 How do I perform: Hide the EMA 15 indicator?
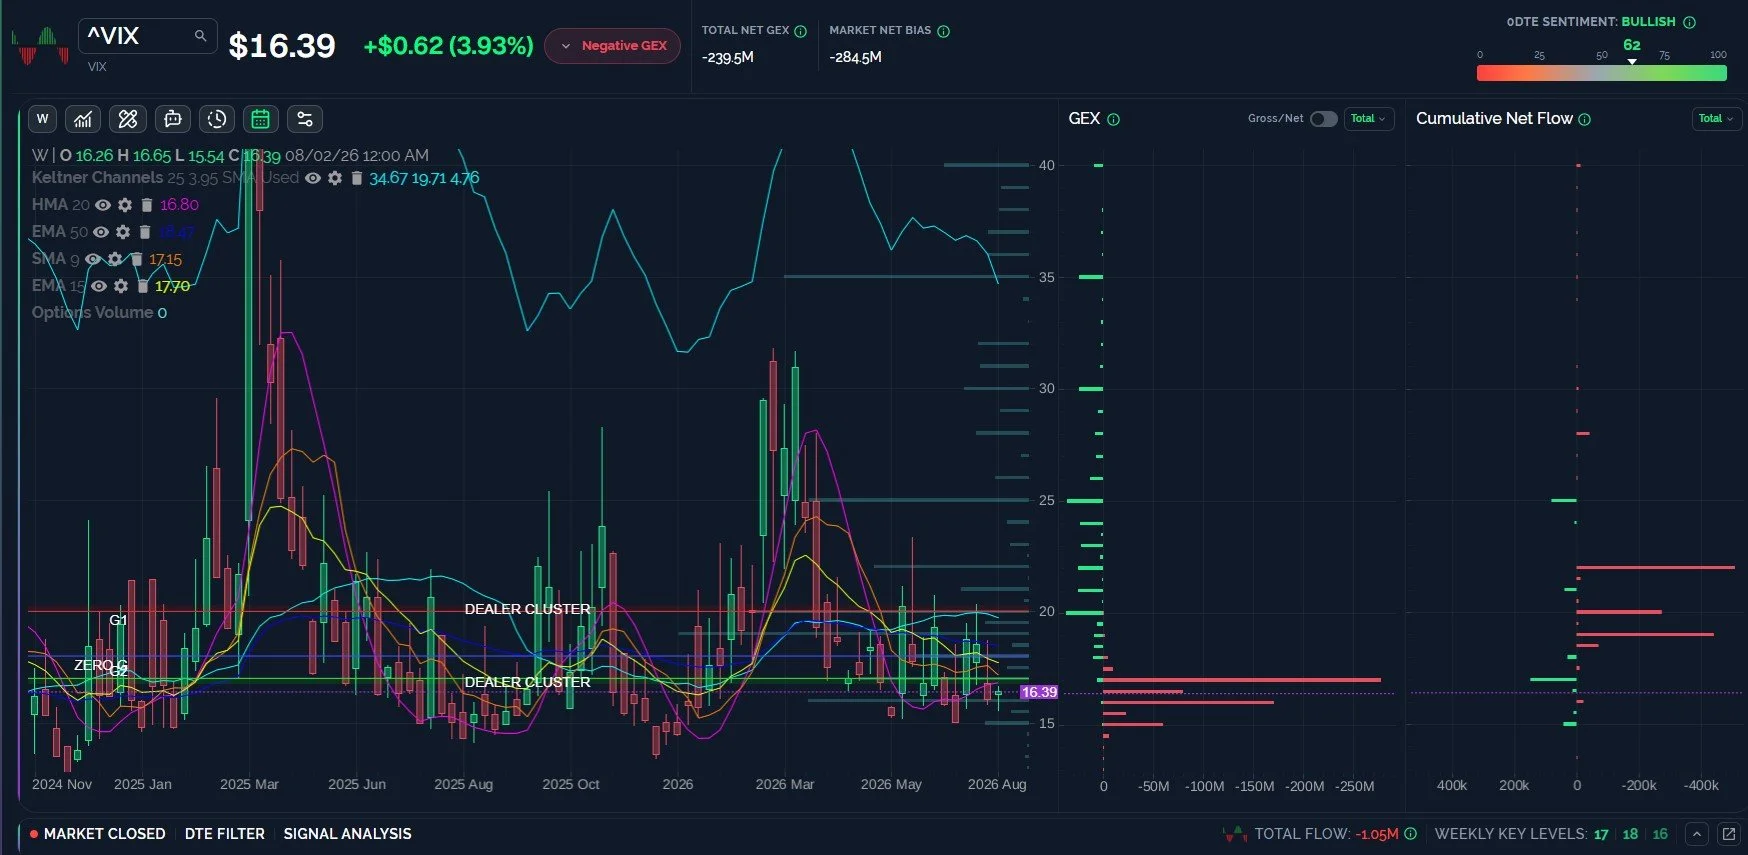98,286
